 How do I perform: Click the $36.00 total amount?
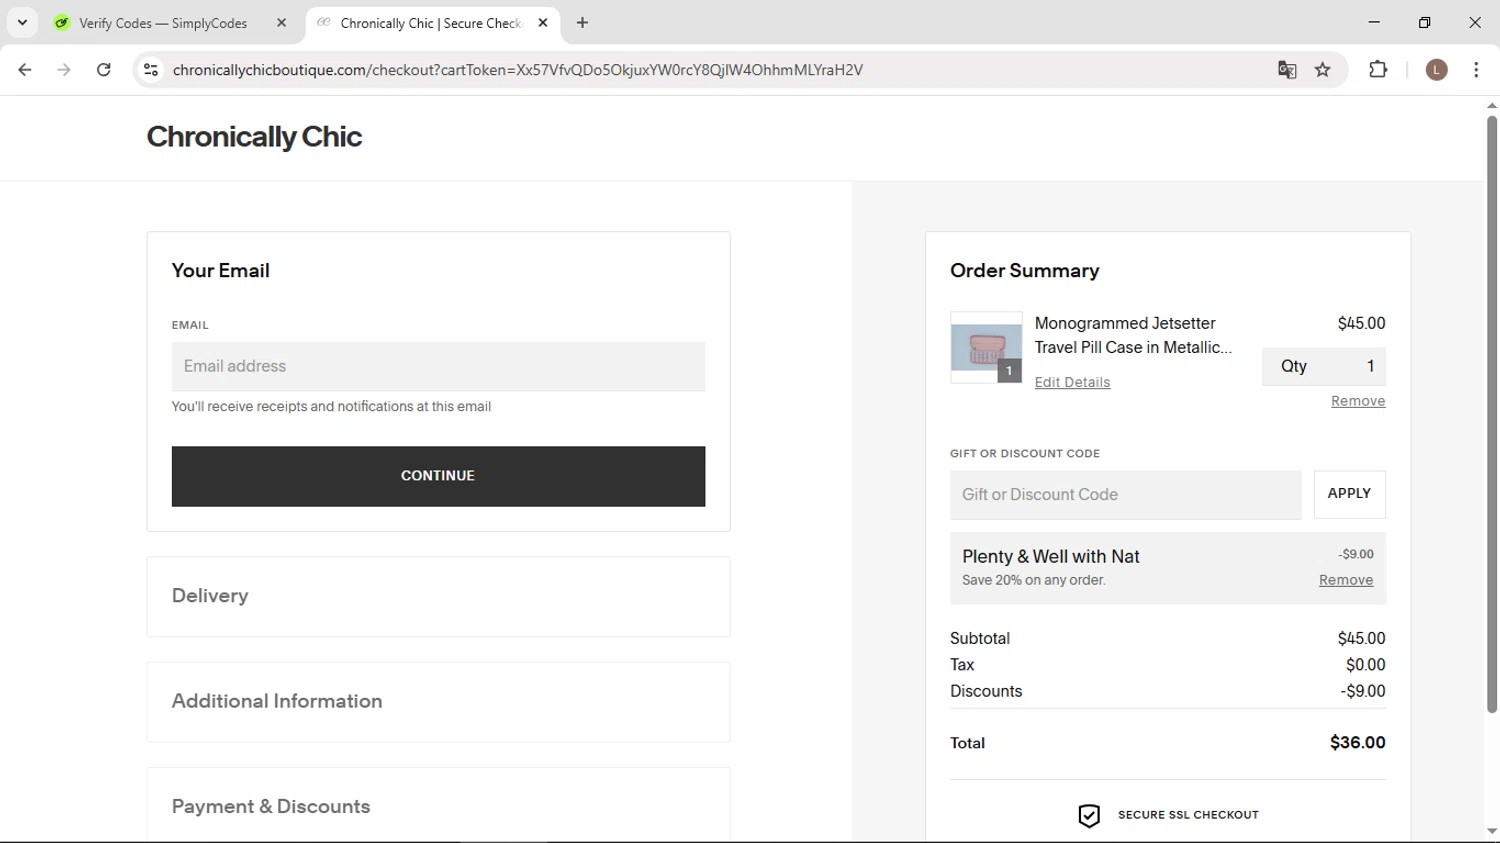click(x=1357, y=743)
